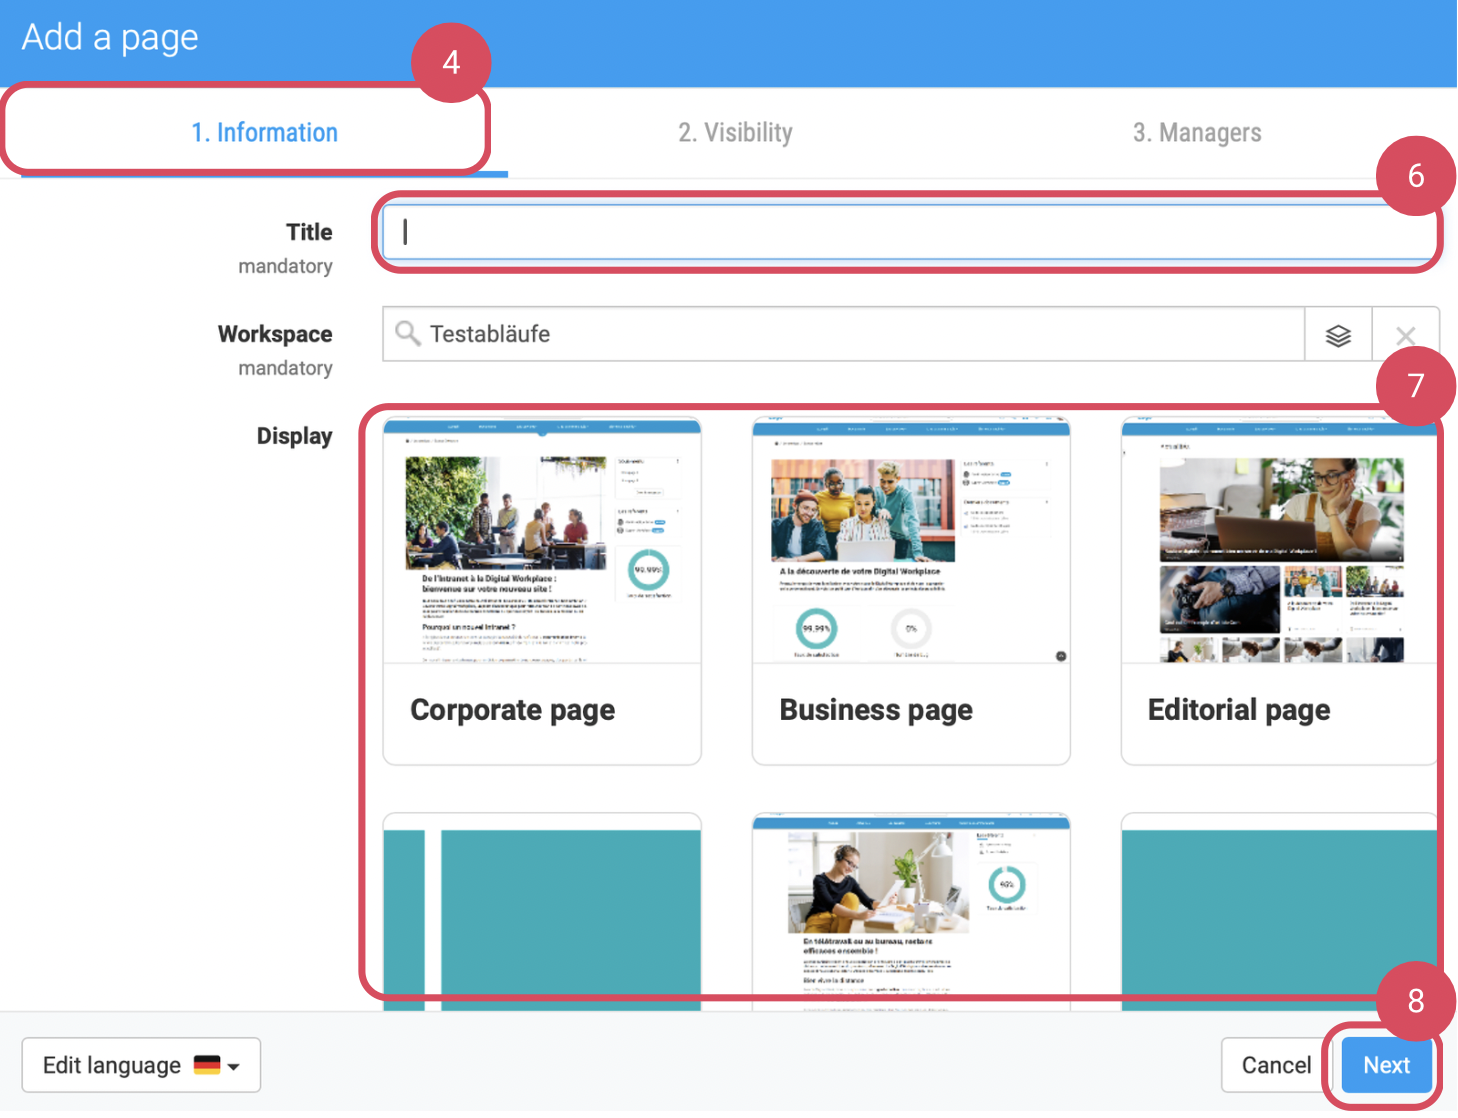The image size is (1458, 1118).
Task: Click the search magnifier in Workspace field
Action: pos(407,333)
